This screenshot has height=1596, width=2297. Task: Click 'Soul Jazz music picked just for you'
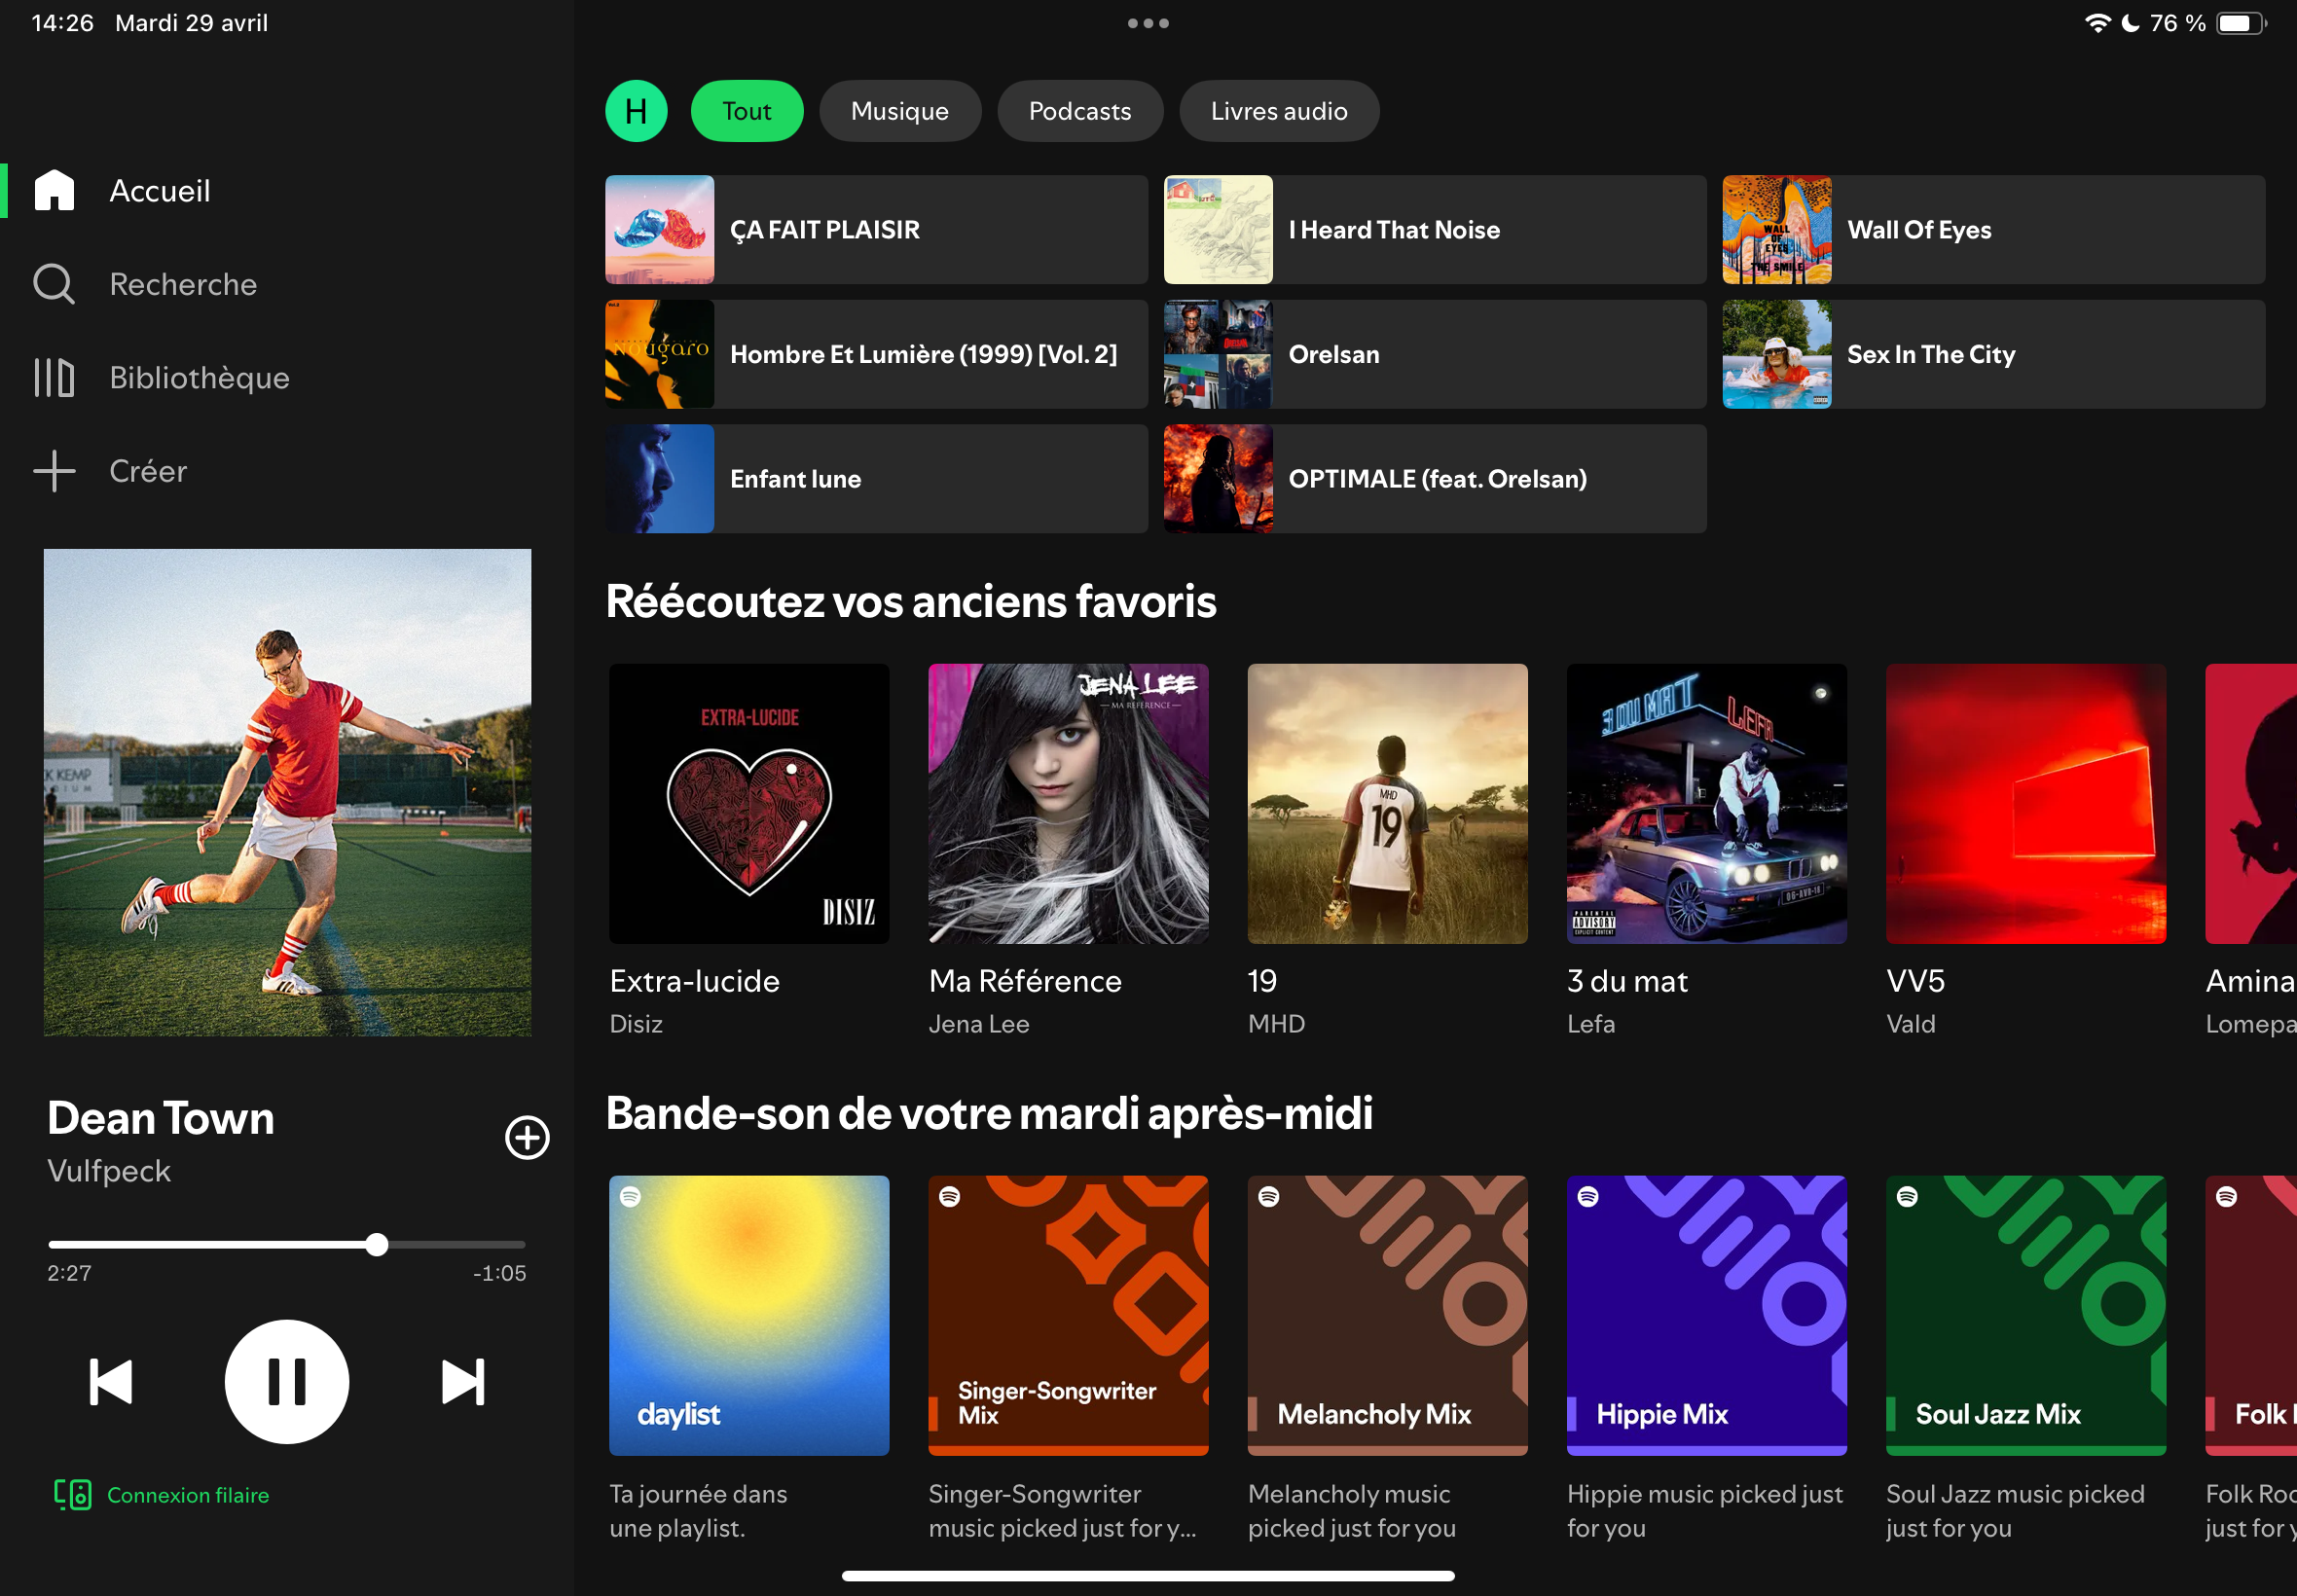pyautogui.click(x=2015, y=1511)
